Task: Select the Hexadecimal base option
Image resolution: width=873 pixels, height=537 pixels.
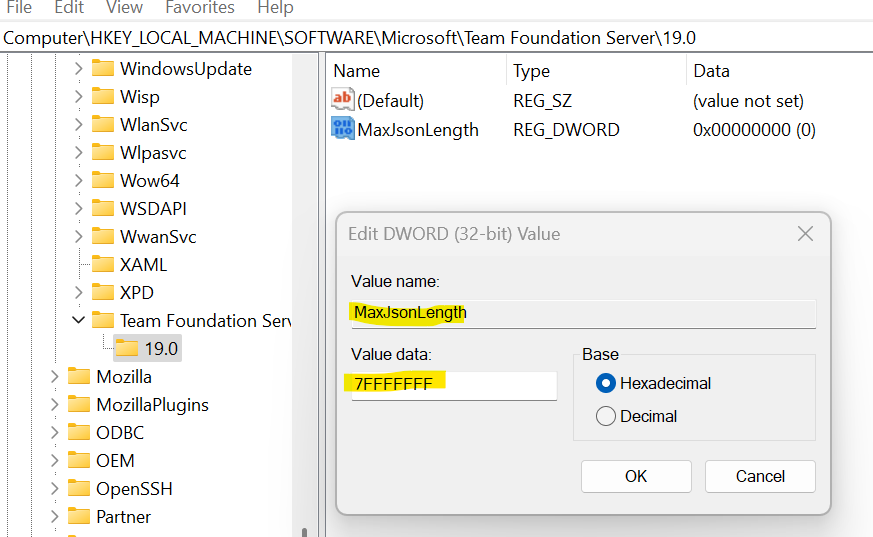Action: 606,383
